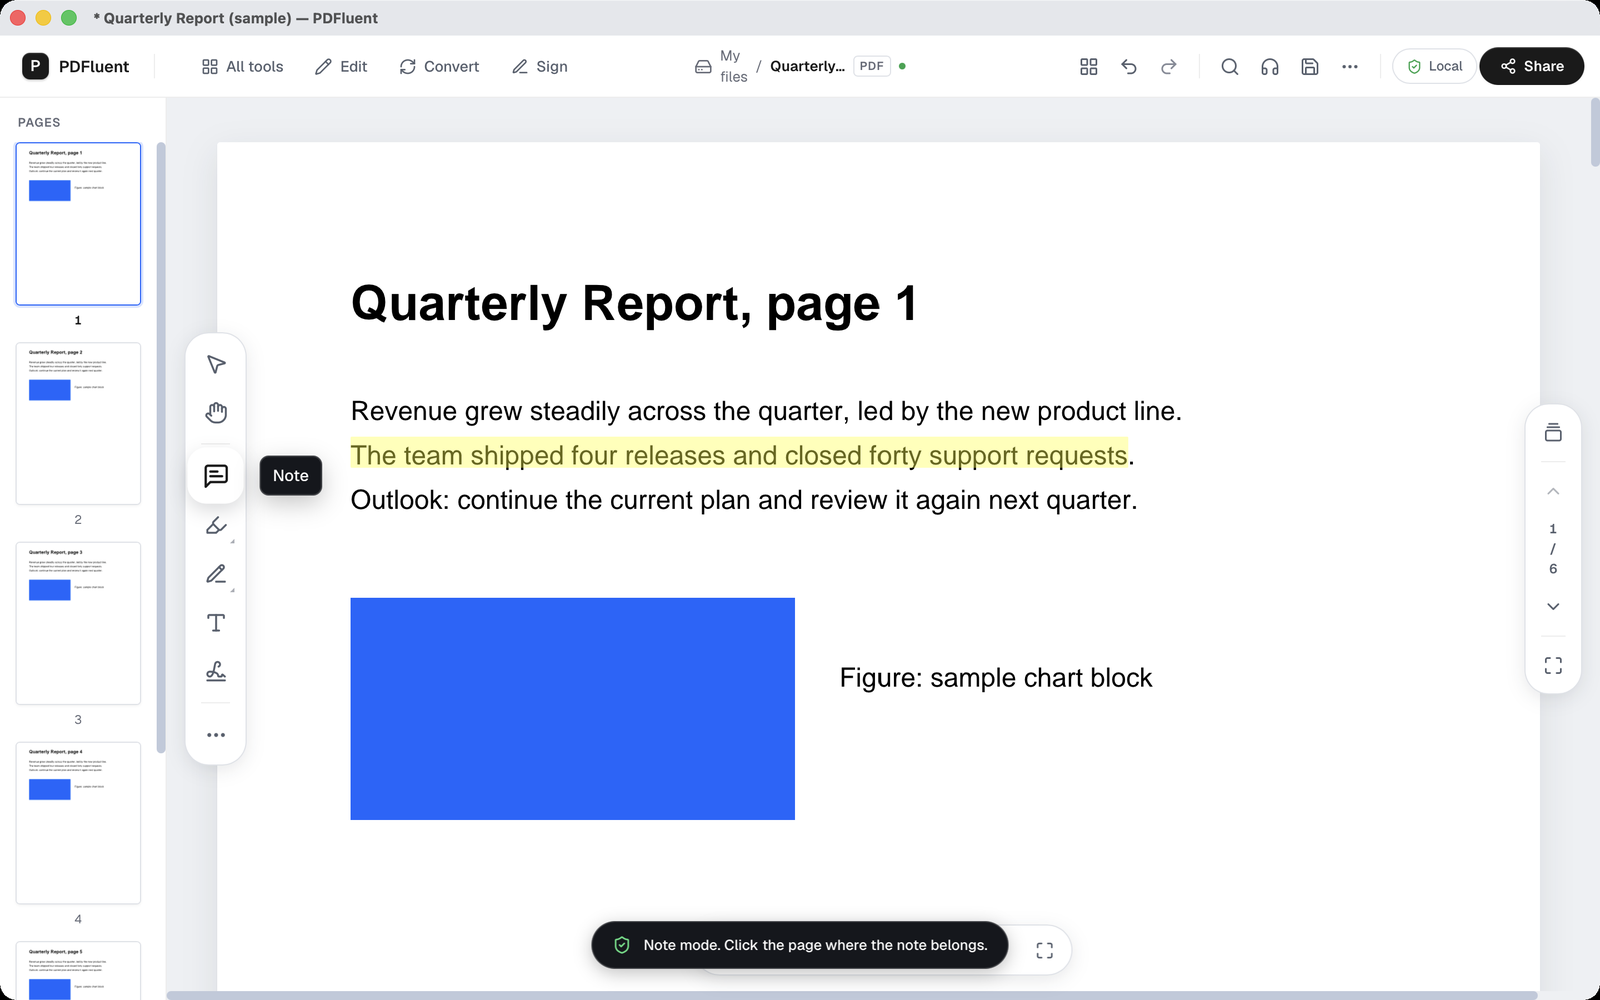Select page 4 thumbnail

coord(78,823)
